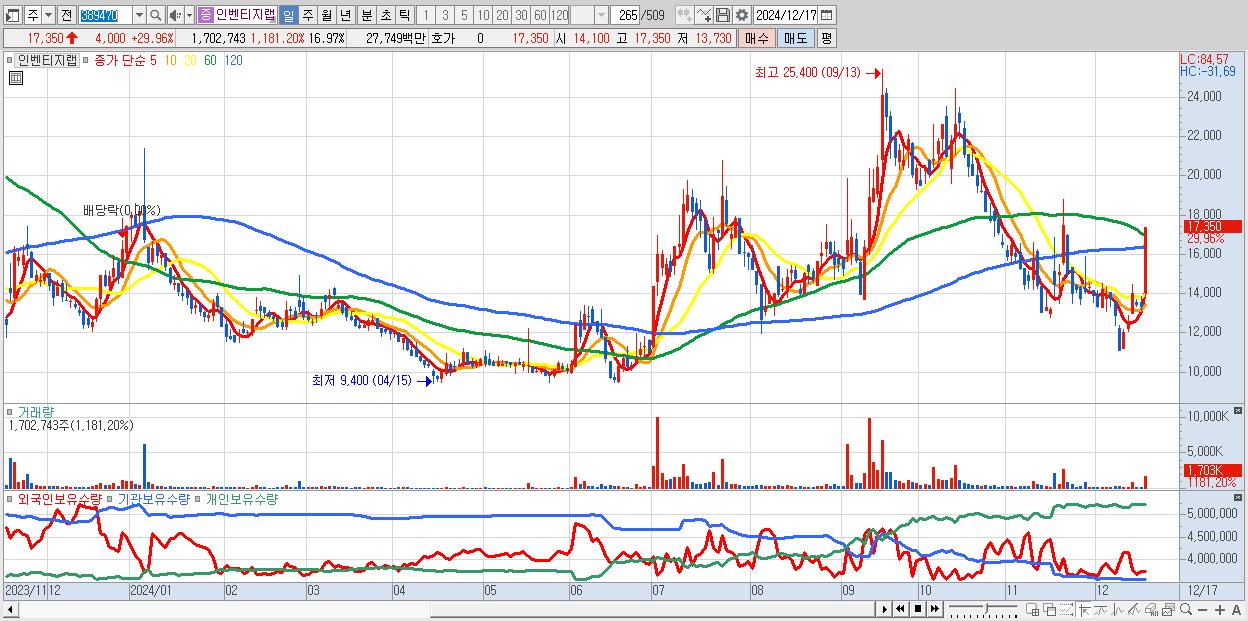1248x621 pixels.
Task: Open the 주 type dropdown arrow
Action: [48, 15]
